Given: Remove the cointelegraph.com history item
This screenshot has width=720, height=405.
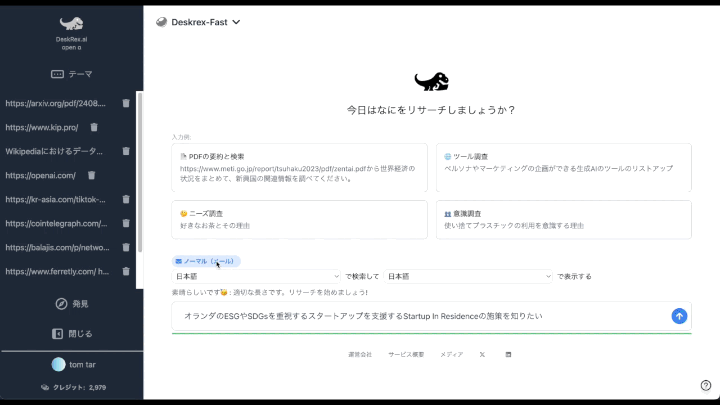Looking at the screenshot, I should pyautogui.click(x=126, y=223).
